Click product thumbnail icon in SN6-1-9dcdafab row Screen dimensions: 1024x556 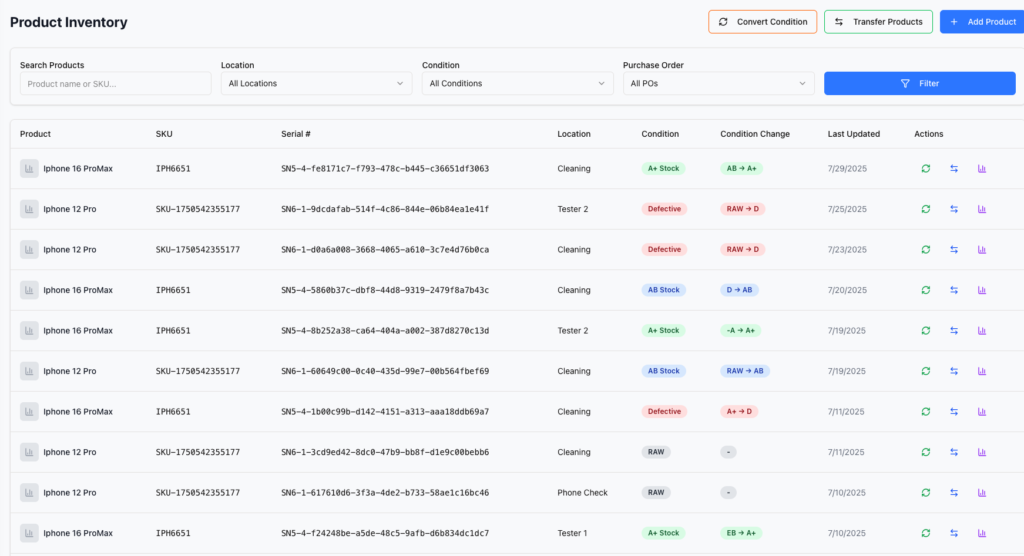pyautogui.click(x=29, y=209)
